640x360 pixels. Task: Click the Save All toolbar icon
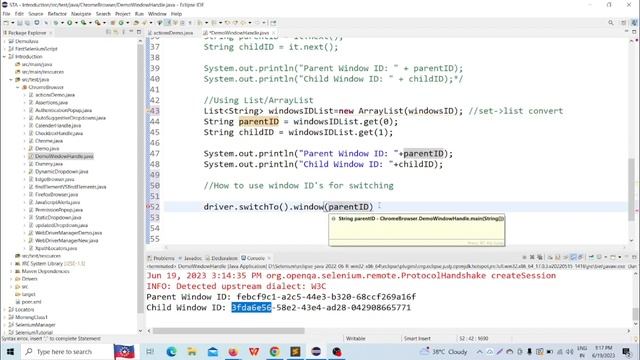(x=27, y=23)
